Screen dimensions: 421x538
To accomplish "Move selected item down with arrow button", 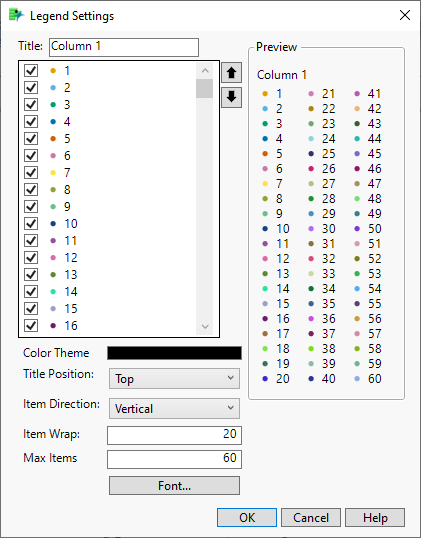I will click(x=231, y=97).
